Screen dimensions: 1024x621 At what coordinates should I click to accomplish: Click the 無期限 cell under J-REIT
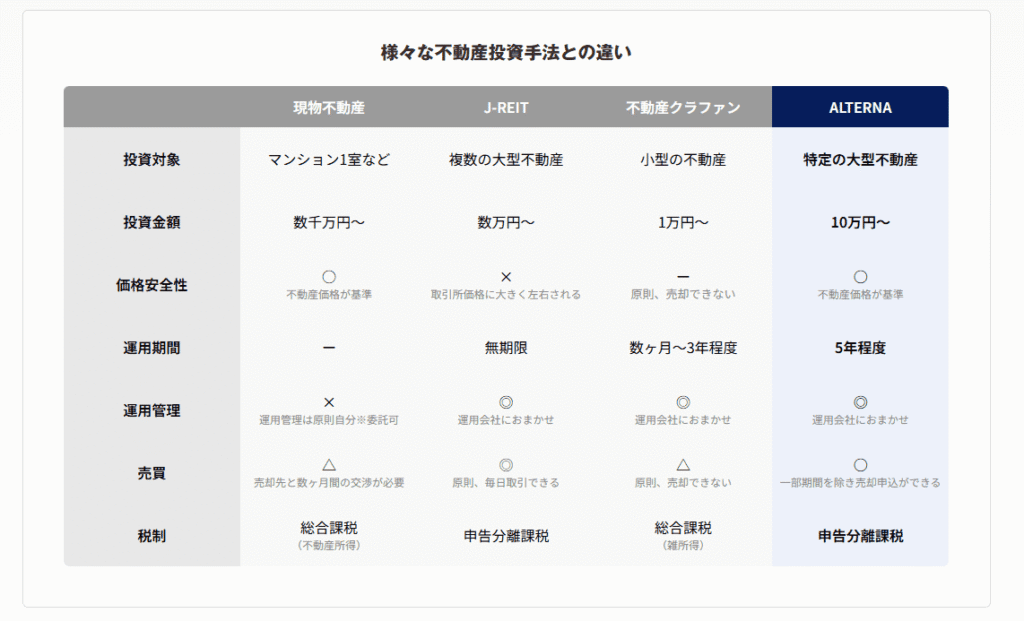pos(506,349)
